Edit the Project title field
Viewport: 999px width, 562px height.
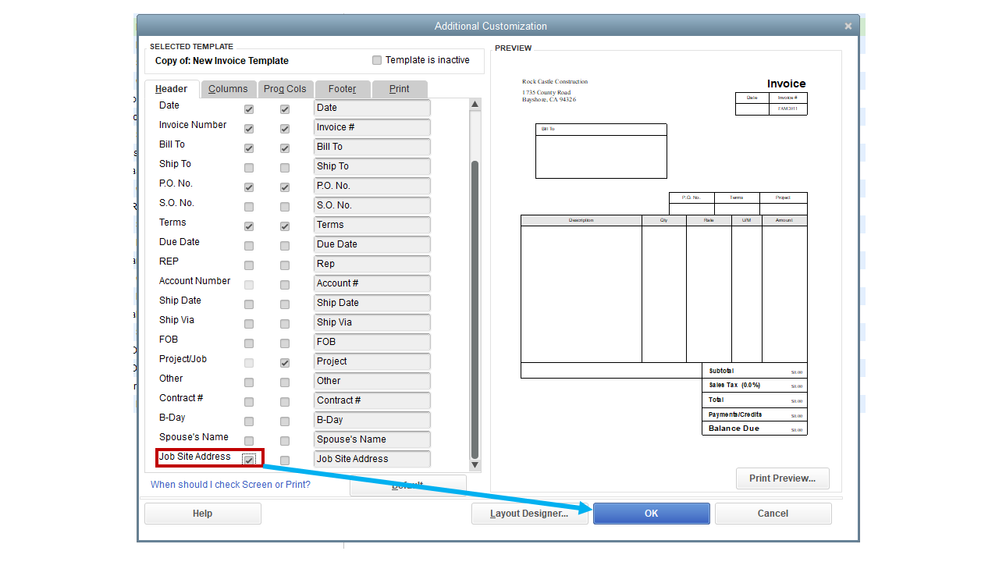click(x=372, y=361)
